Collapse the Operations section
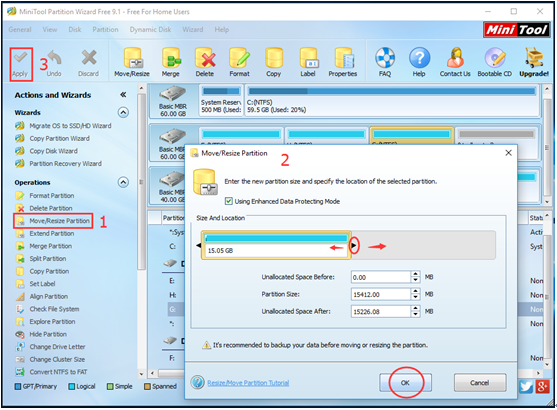Image resolution: width=557 pixels, height=410 pixels. [123, 183]
